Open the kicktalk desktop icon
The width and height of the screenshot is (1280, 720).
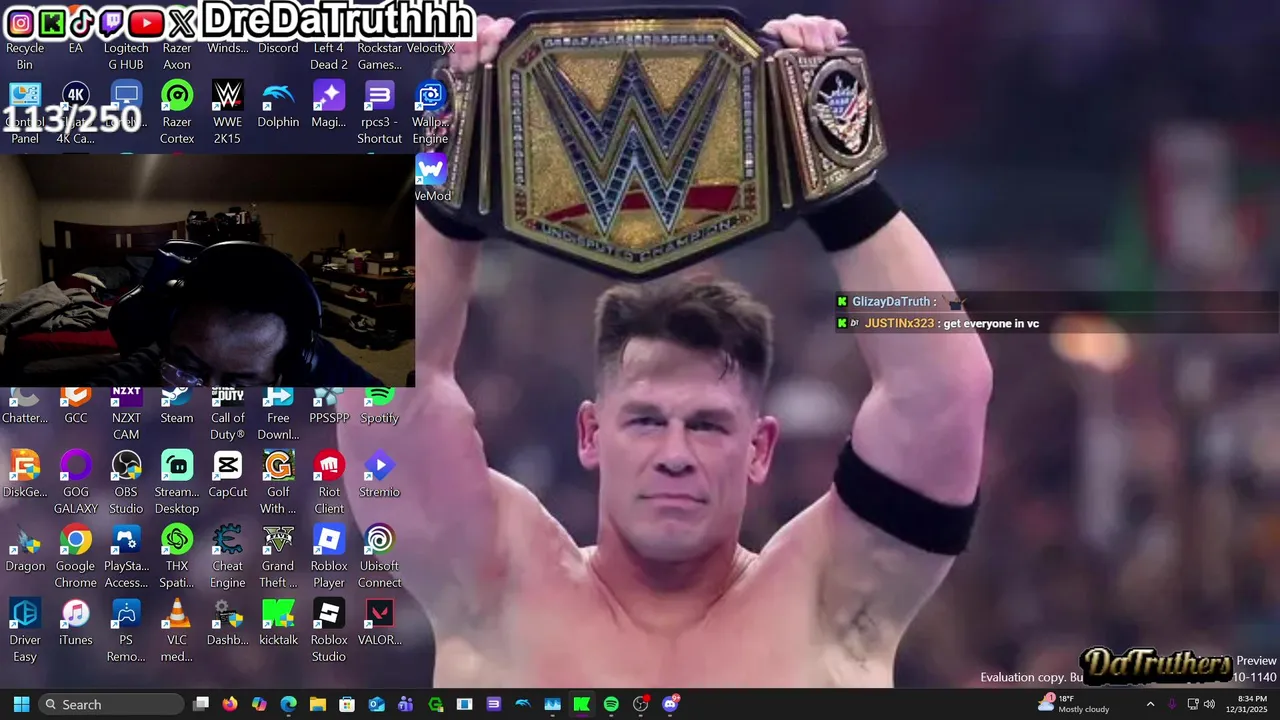(x=278, y=622)
